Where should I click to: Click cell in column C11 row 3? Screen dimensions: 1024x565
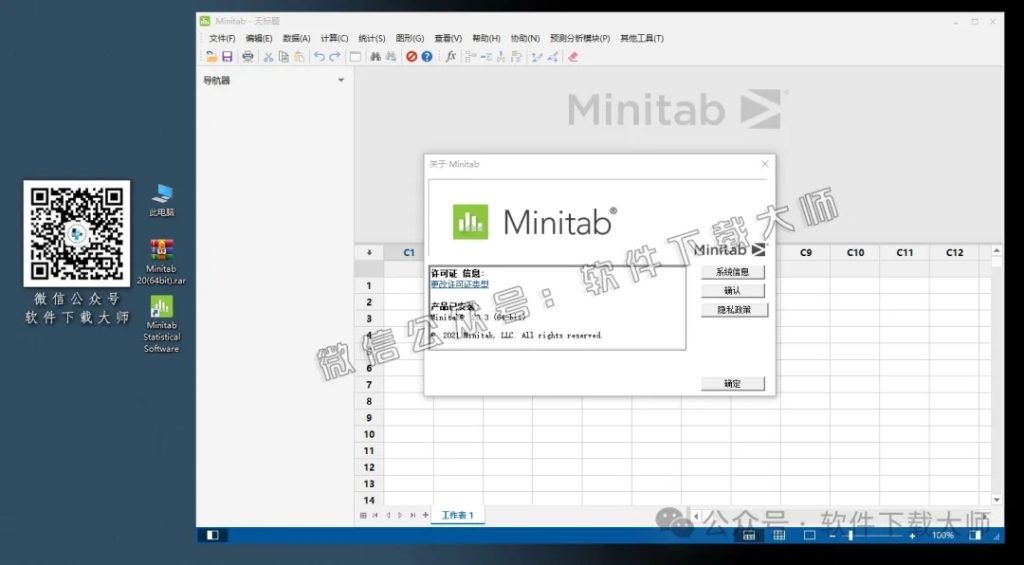click(904, 319)
